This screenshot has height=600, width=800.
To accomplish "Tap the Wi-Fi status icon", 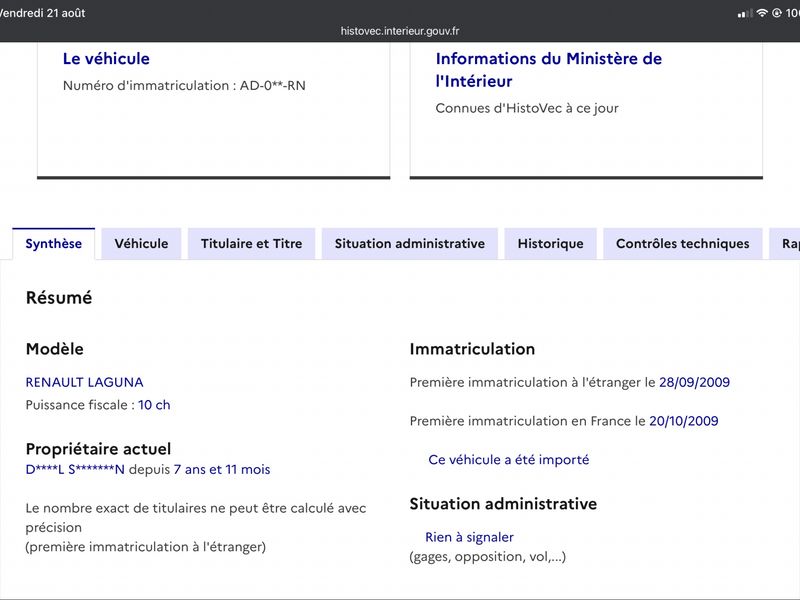I will click(x=762, y=13).
